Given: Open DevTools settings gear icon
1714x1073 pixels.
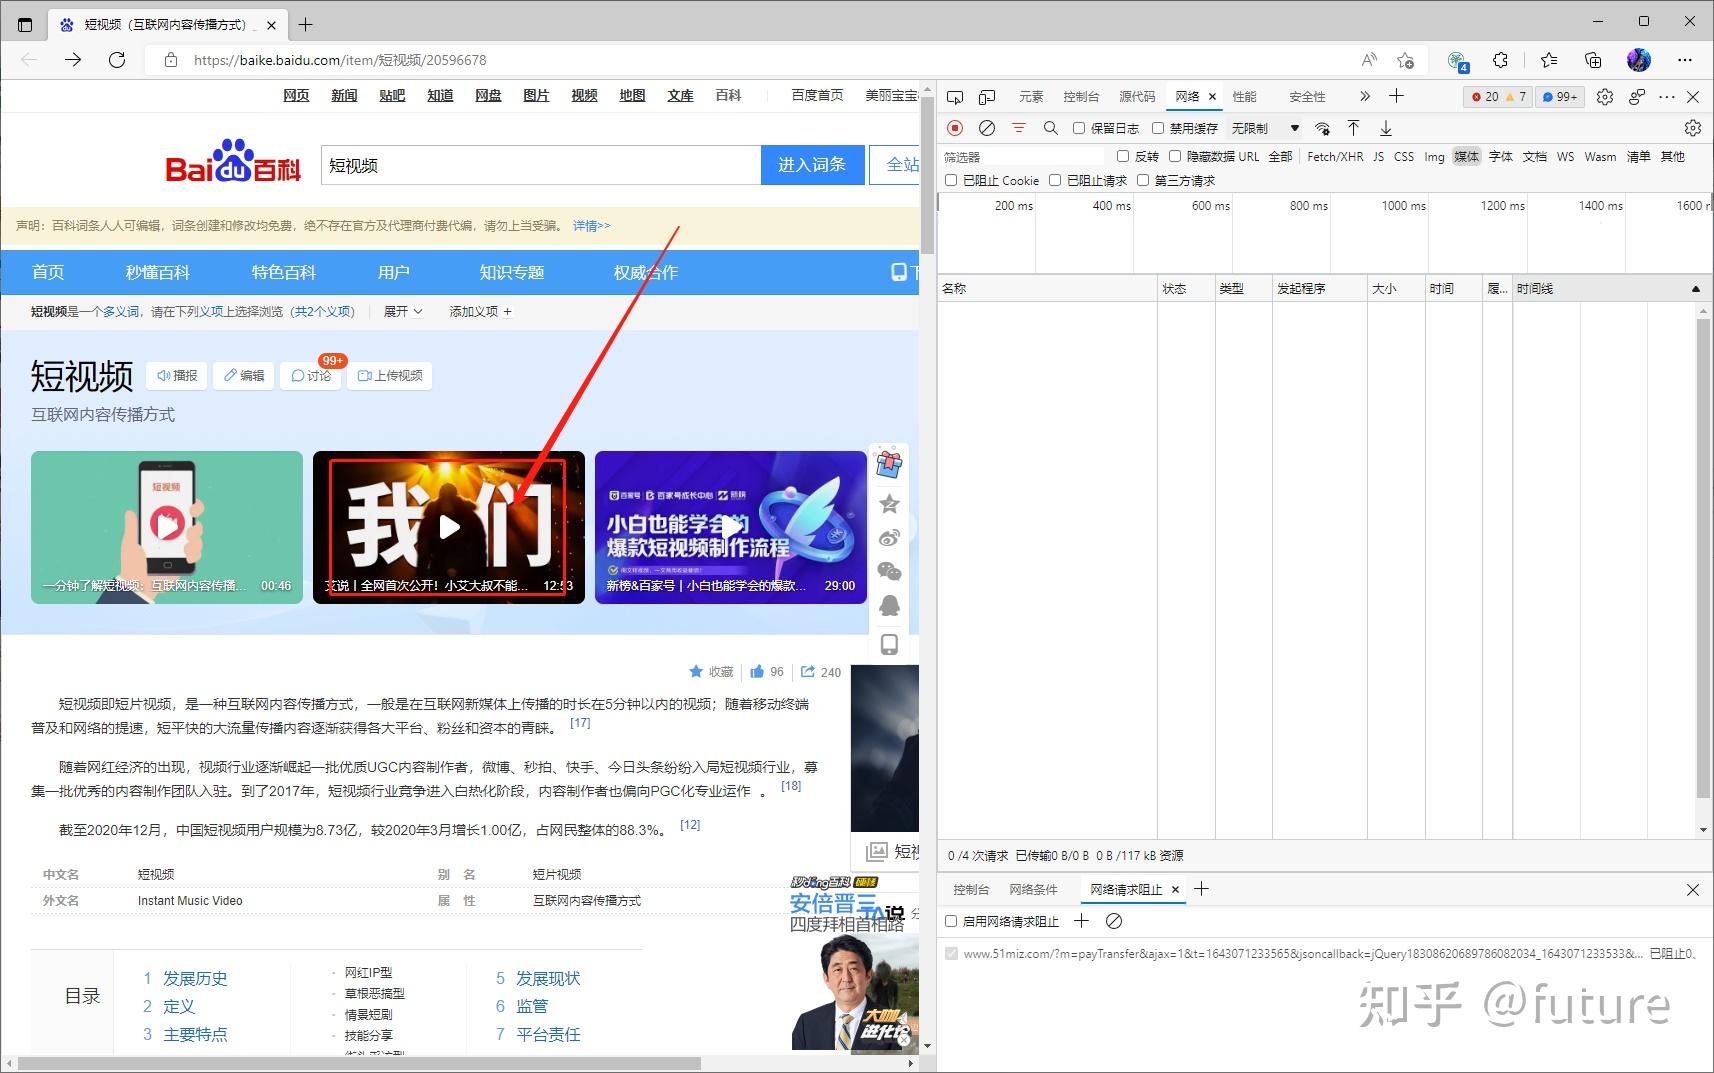Looking at the screenshot, I should click(x=1605, y=97).
